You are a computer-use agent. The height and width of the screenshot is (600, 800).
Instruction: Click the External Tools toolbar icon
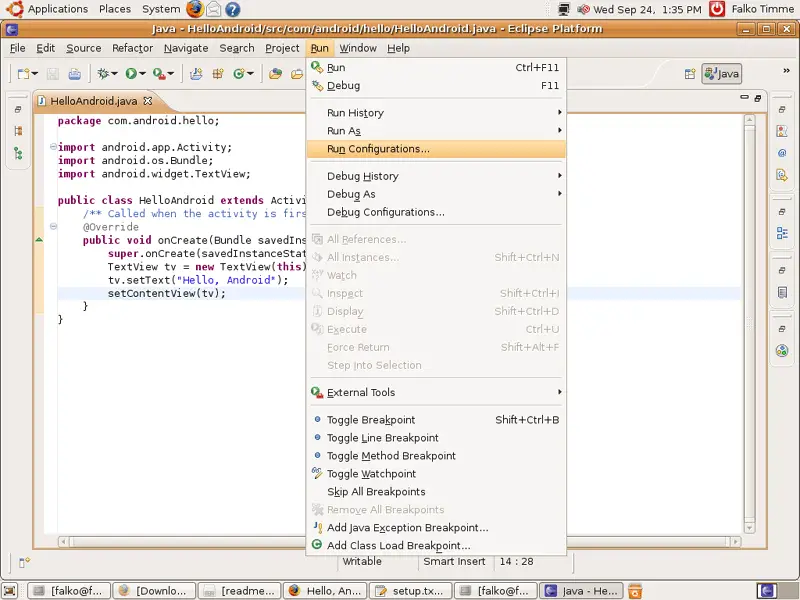click(159, 74)
